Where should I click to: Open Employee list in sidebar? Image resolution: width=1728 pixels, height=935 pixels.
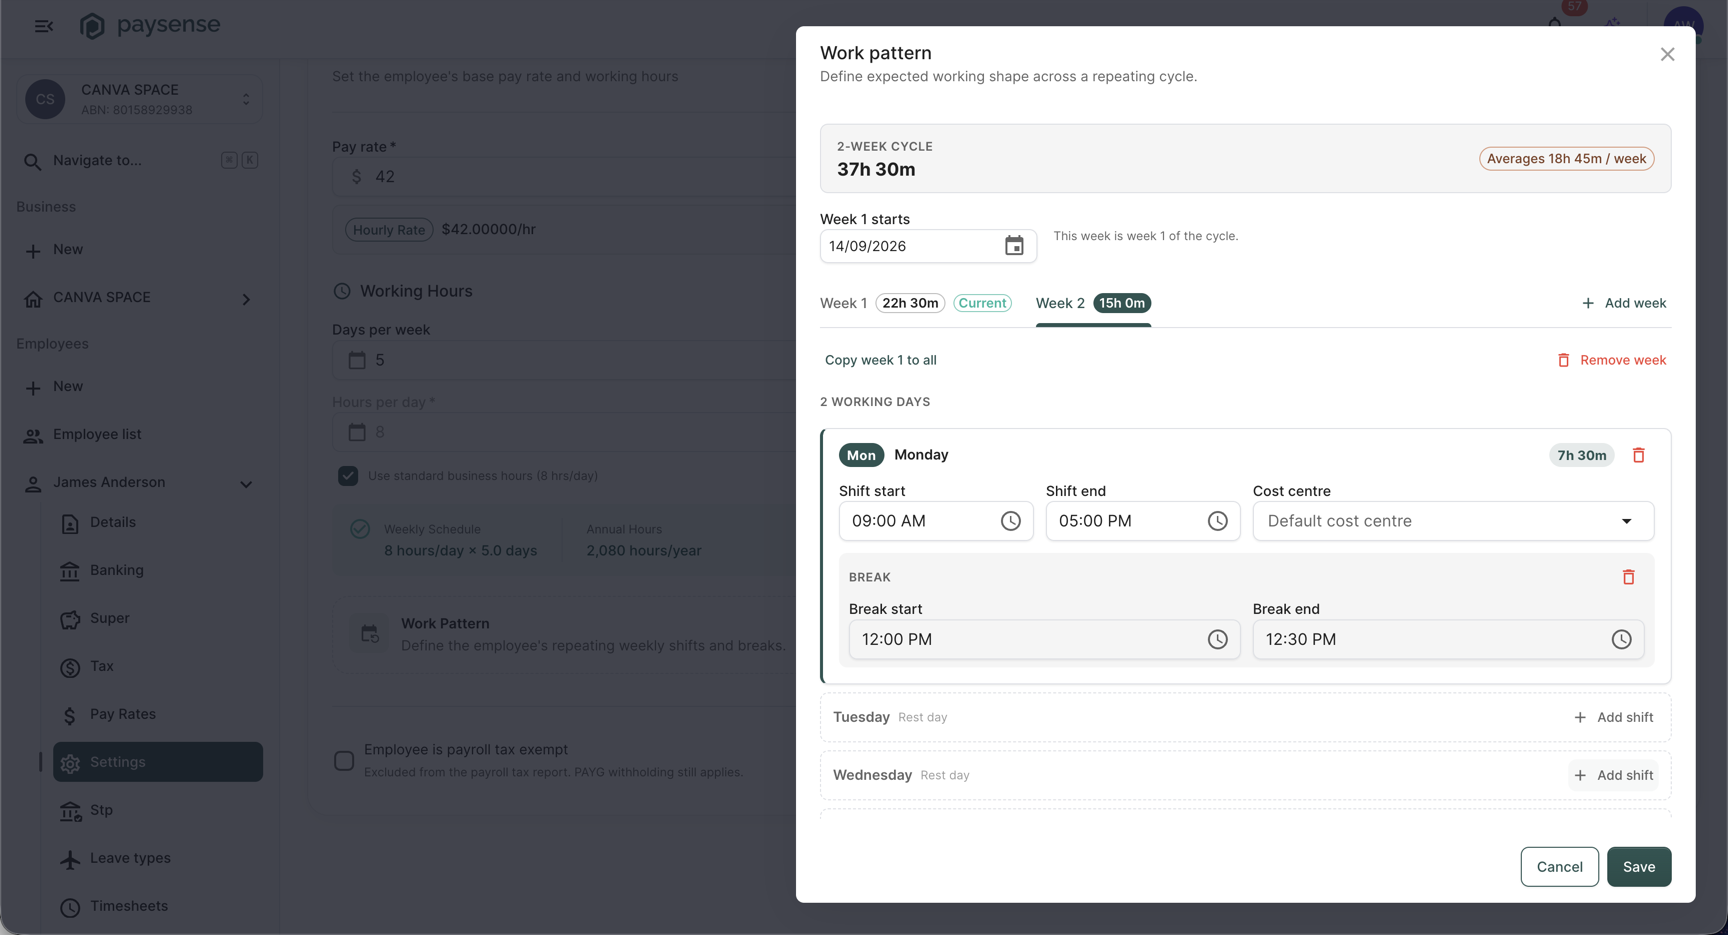coord(140,434)
